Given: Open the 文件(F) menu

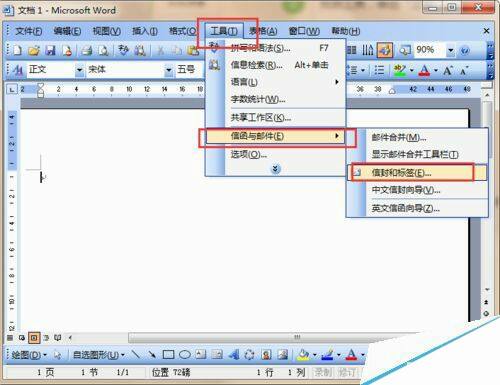Looking at the screenshot, I should pos(28,31).
